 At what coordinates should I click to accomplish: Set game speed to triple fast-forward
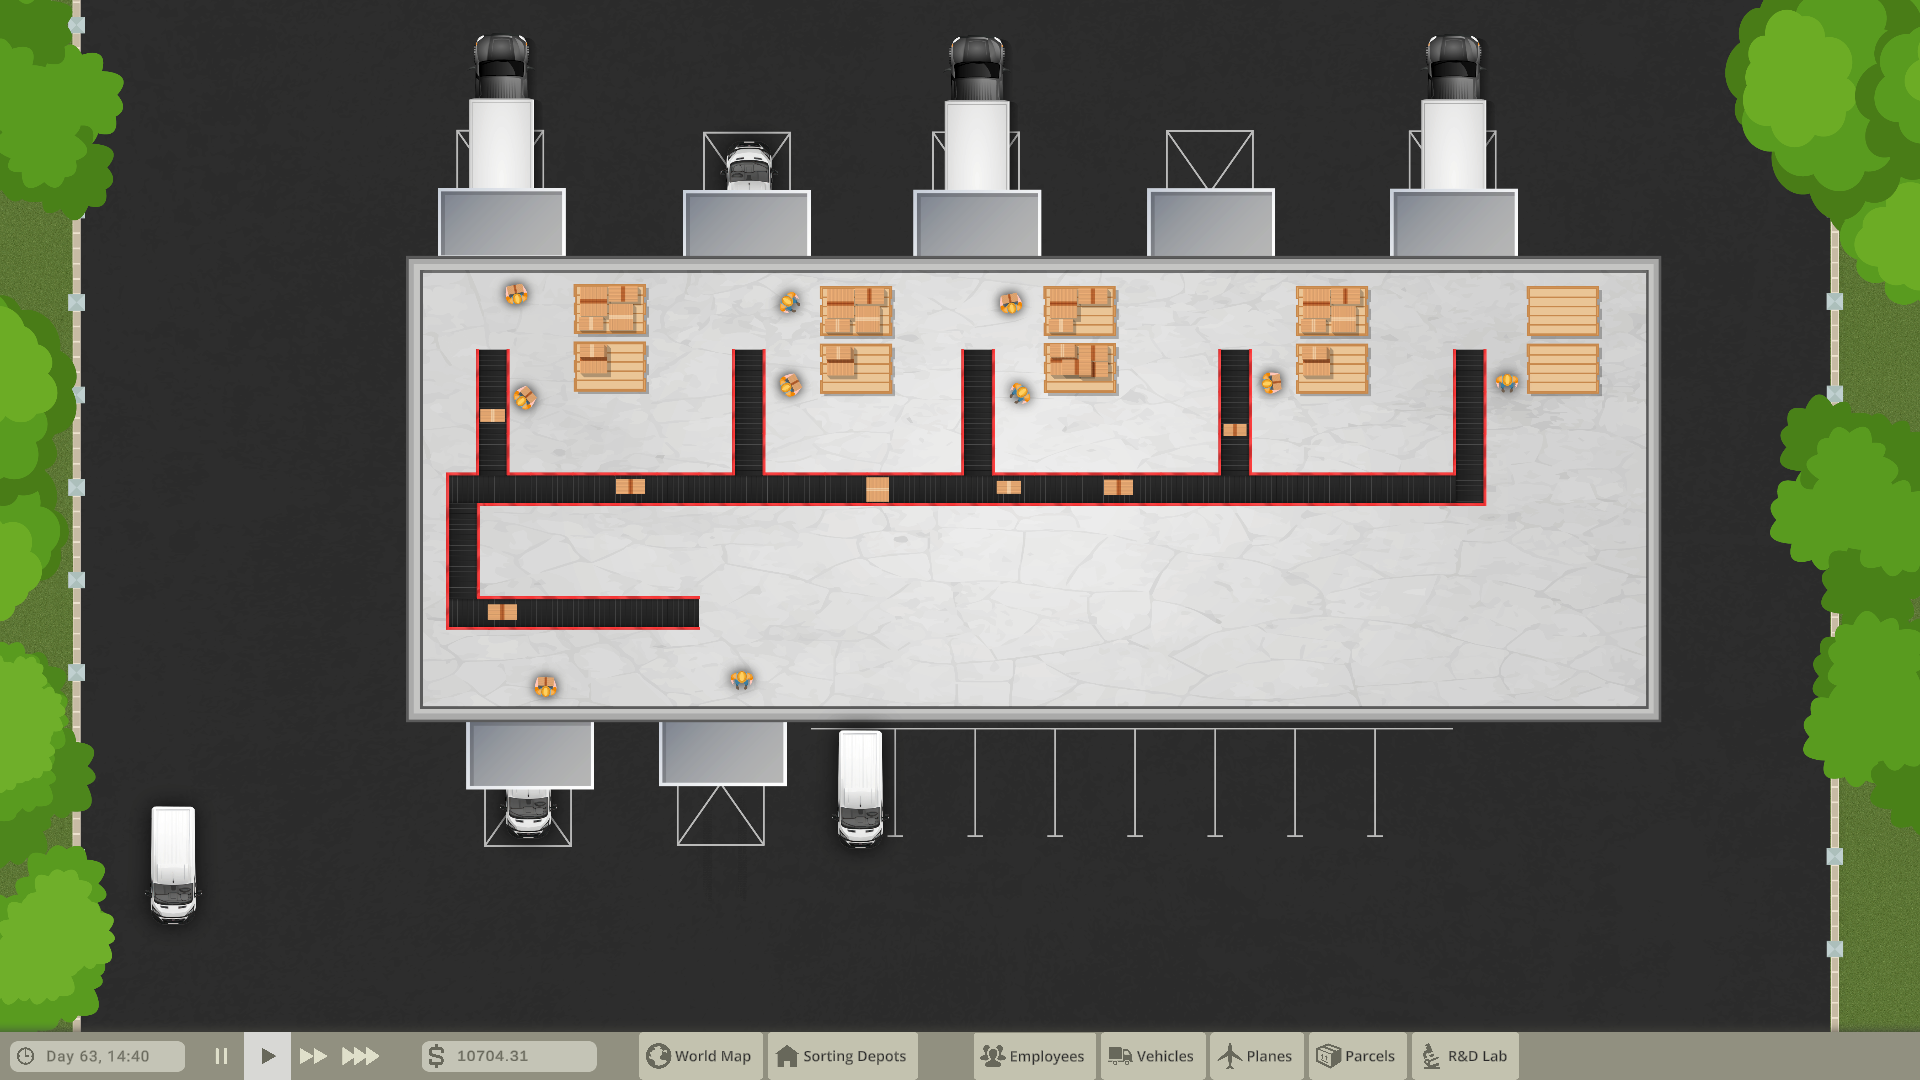click(x=360, y=1056)
